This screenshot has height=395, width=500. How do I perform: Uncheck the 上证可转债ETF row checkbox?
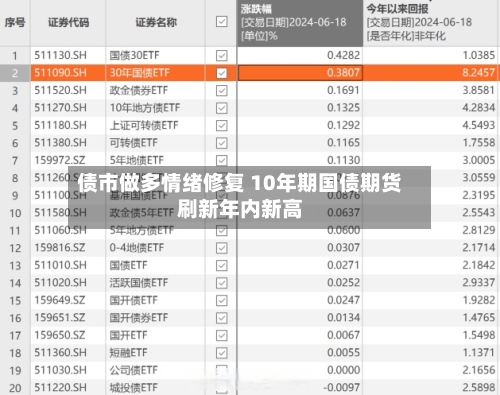[x=222, y=125]
